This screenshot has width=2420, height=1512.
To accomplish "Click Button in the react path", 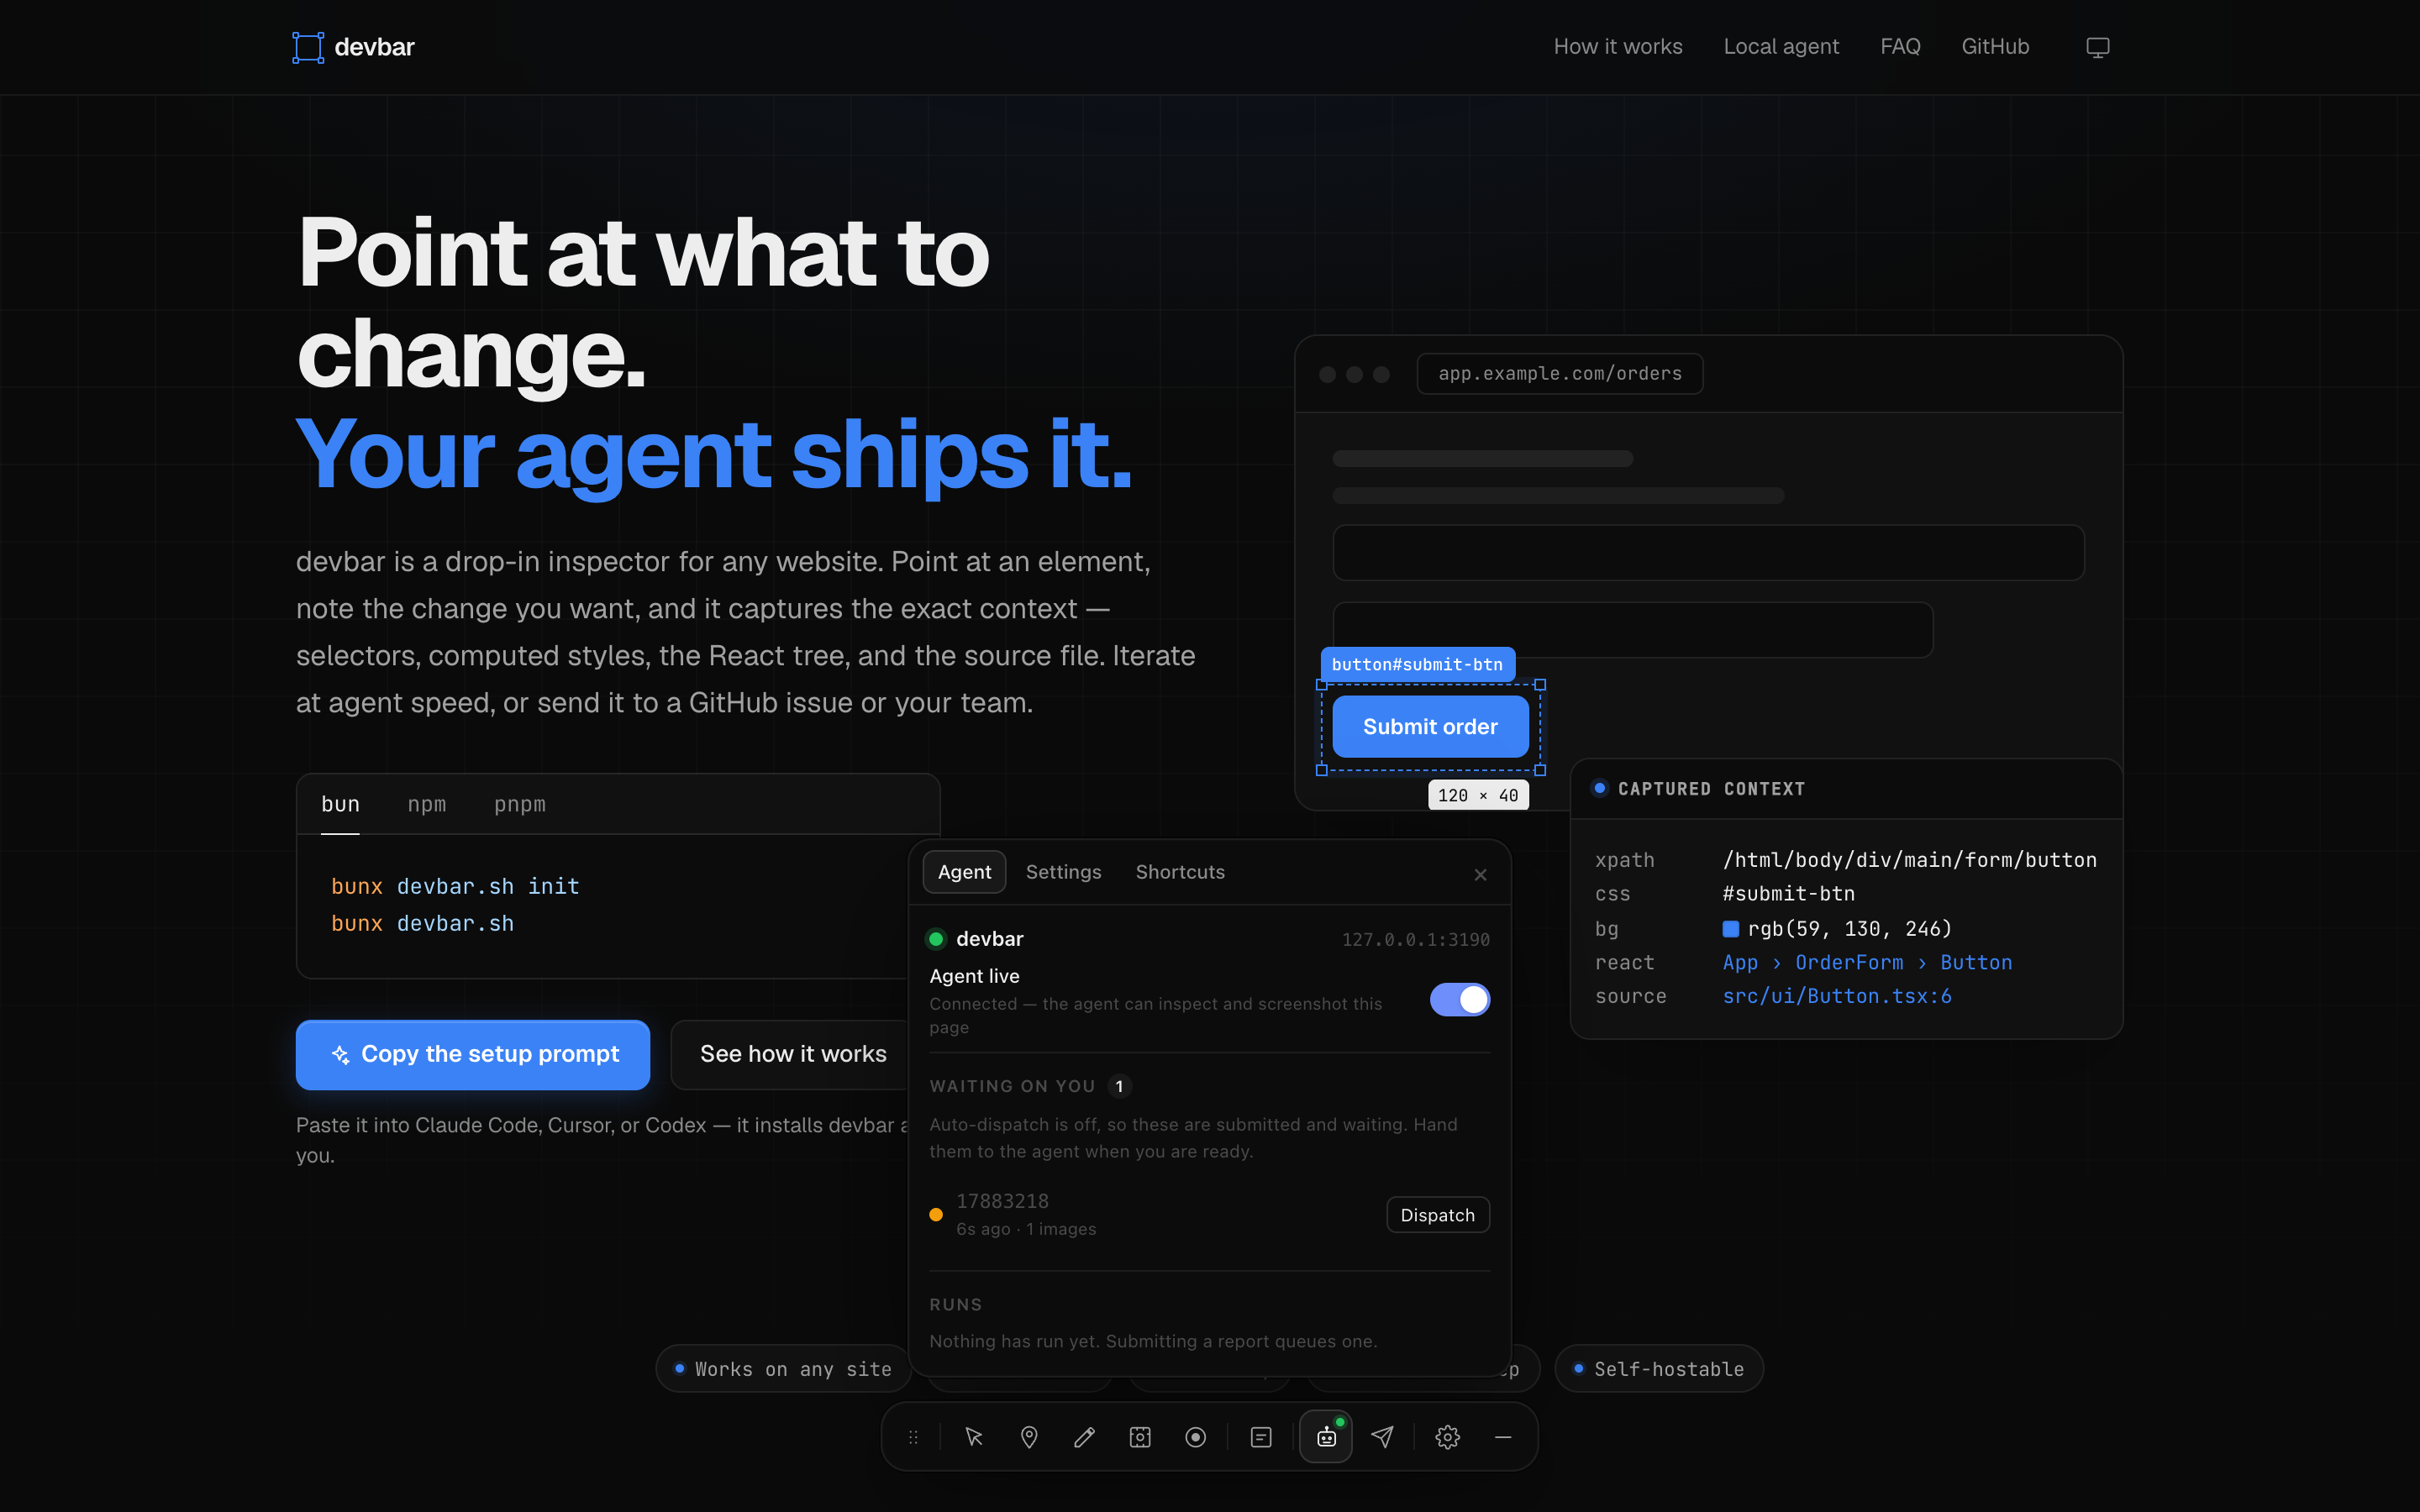I will pos(1976,962).
